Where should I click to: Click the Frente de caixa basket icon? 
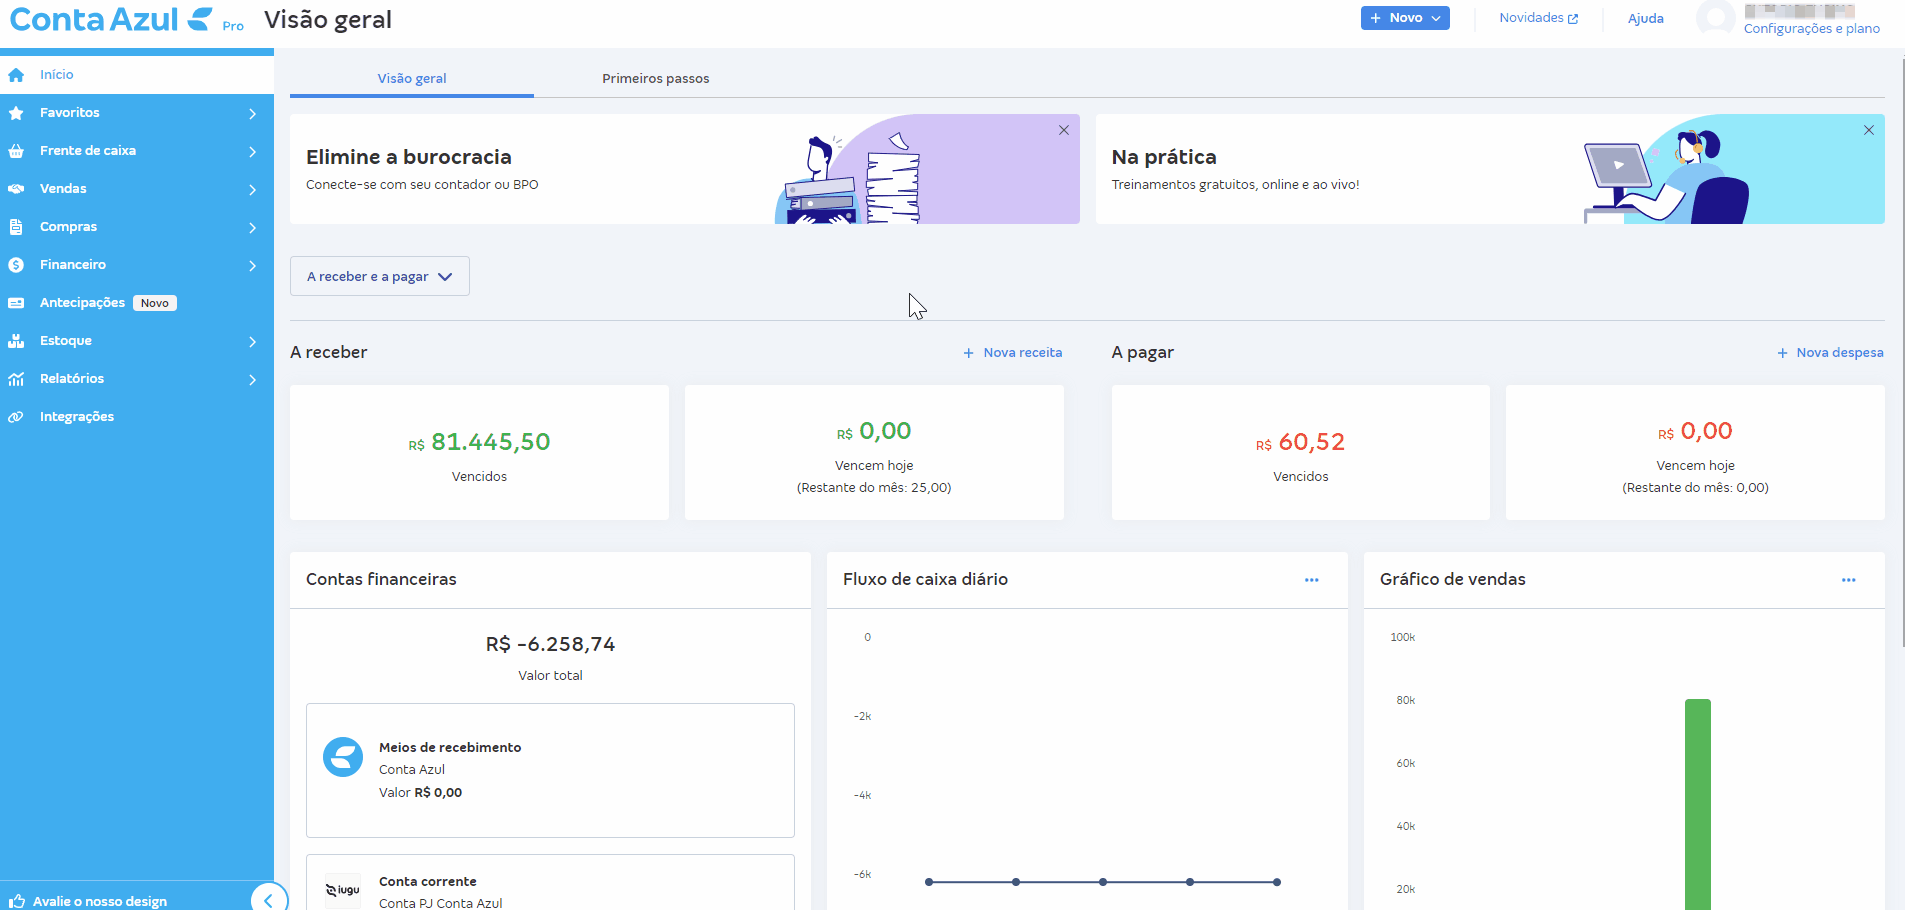click(x=16, y=151)
